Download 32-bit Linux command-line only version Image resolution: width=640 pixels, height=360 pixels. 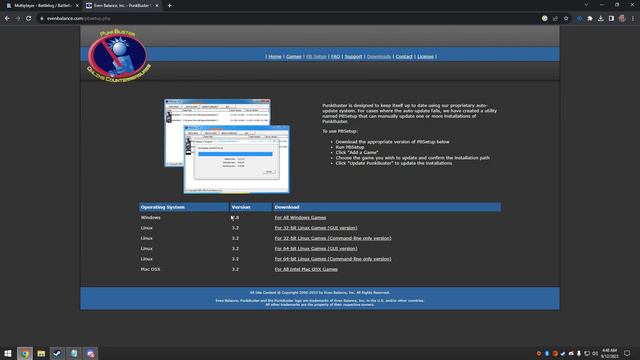point(333,238)
